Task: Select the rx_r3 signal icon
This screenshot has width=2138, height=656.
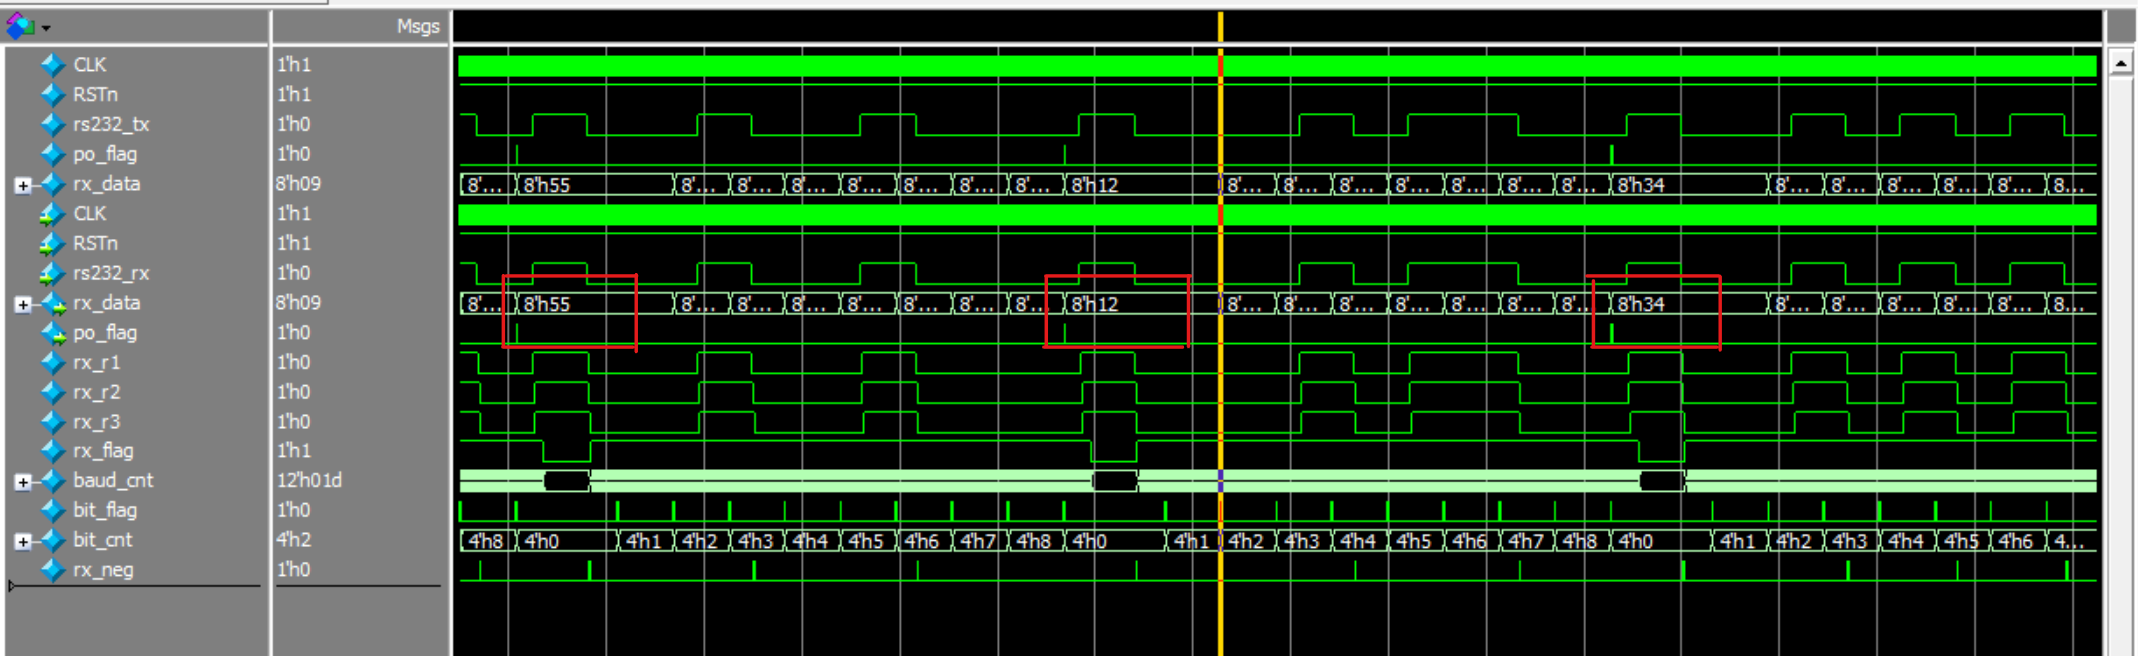Action: tap(53, 422)
